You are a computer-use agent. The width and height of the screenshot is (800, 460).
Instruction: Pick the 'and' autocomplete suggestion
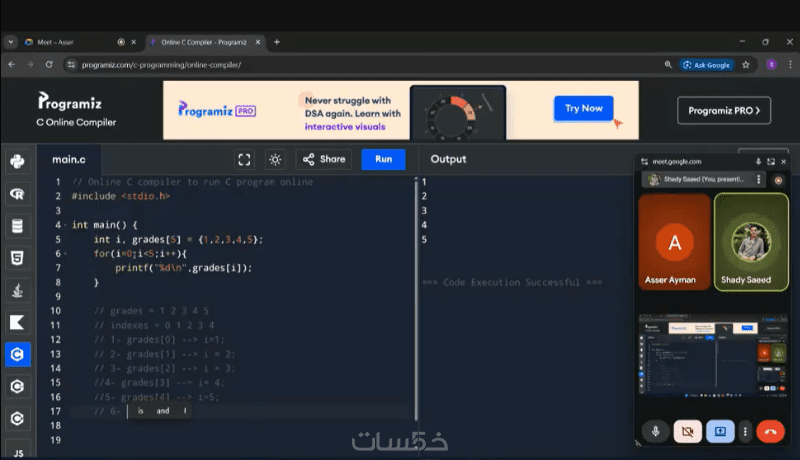pyautogui.click(x=163, y=411)
